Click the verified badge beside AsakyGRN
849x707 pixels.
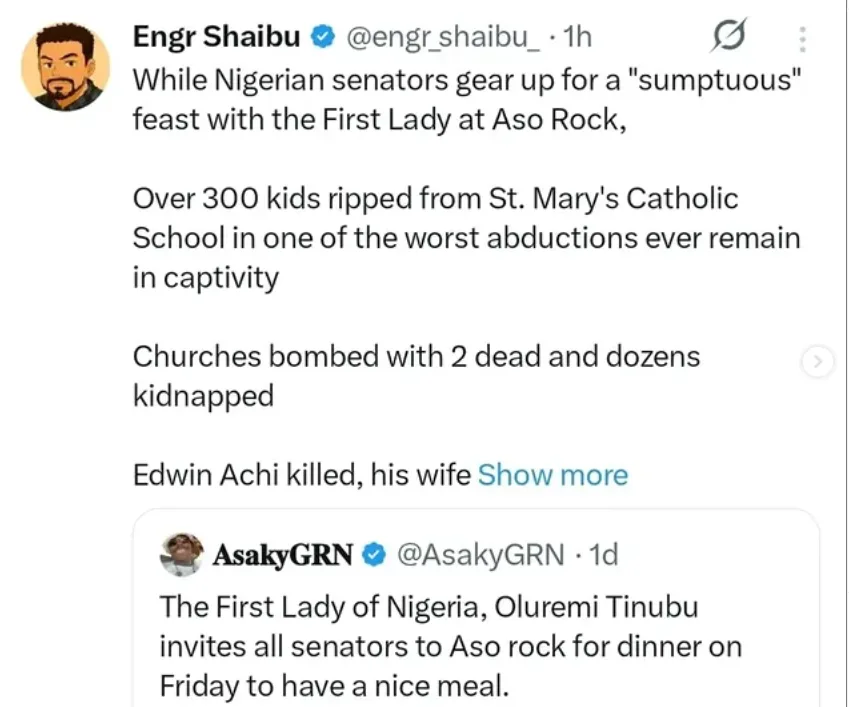[x=375, y=554]
